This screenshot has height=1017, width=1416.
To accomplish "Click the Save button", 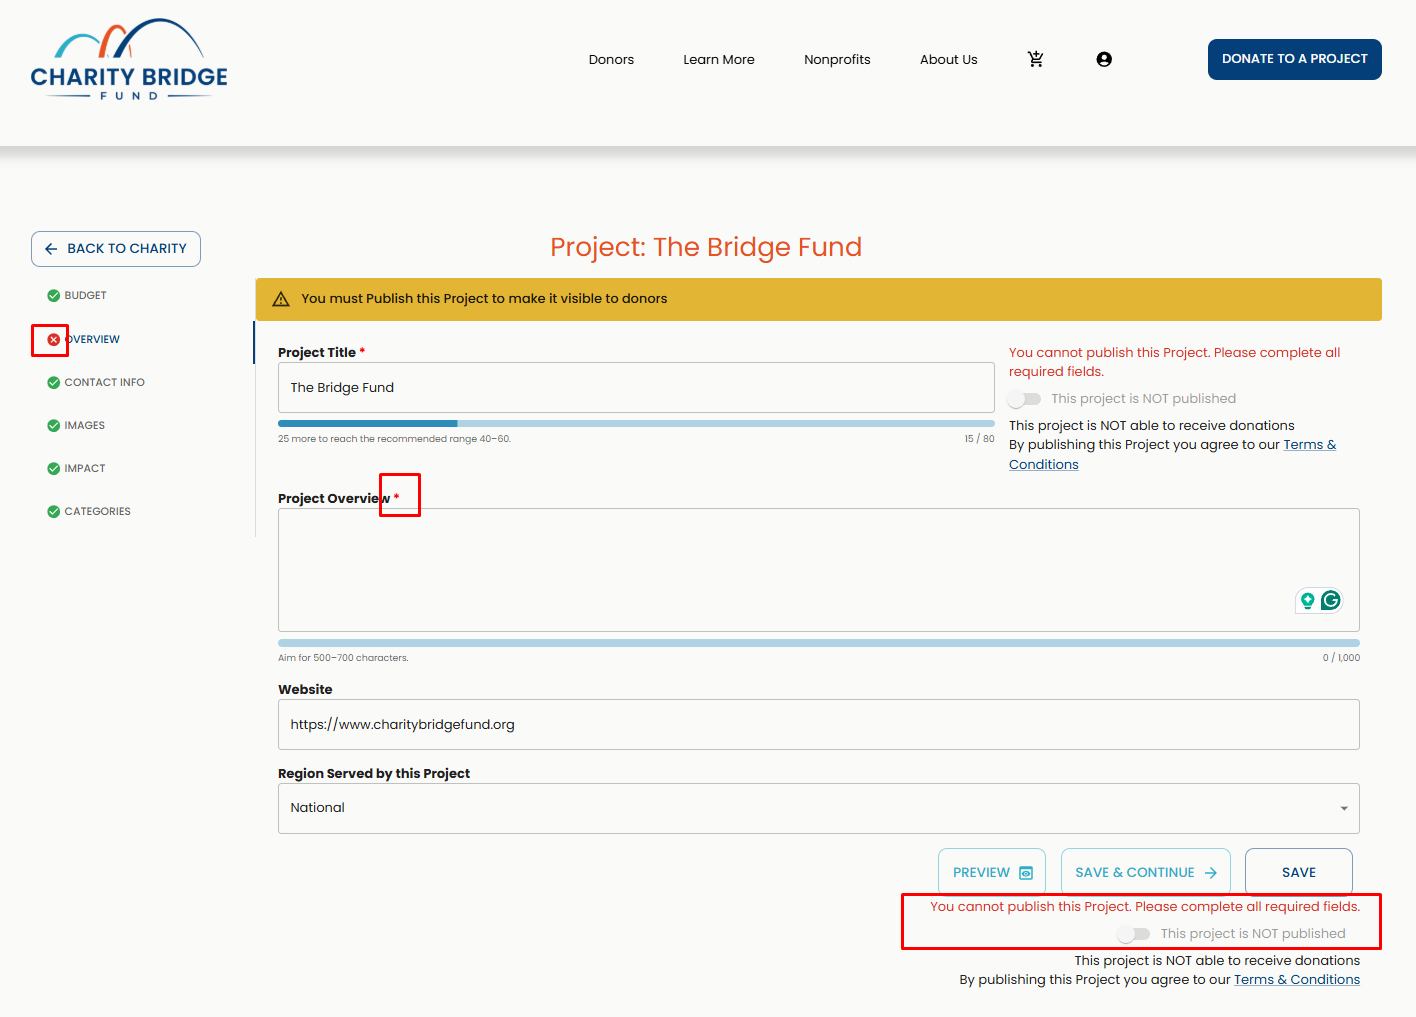I will point(1299,872).
